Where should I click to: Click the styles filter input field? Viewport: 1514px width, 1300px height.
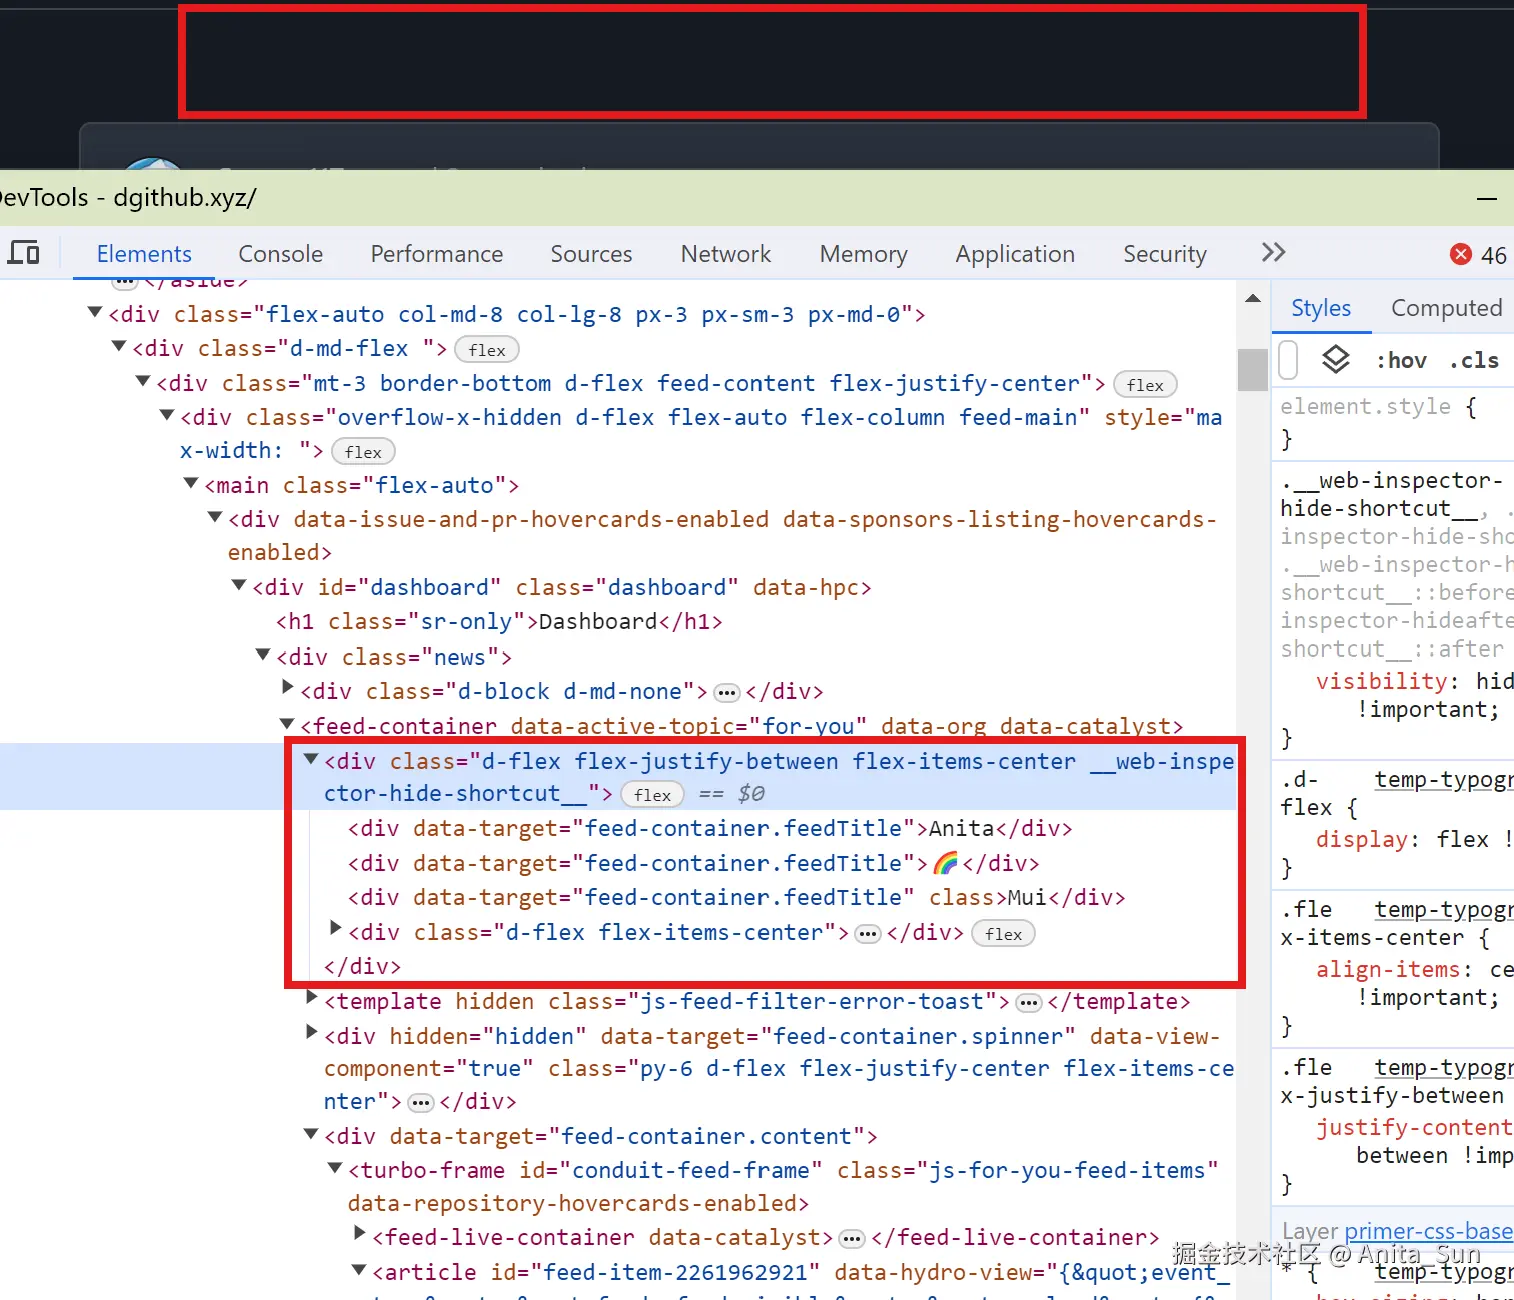coord(1289,360)
